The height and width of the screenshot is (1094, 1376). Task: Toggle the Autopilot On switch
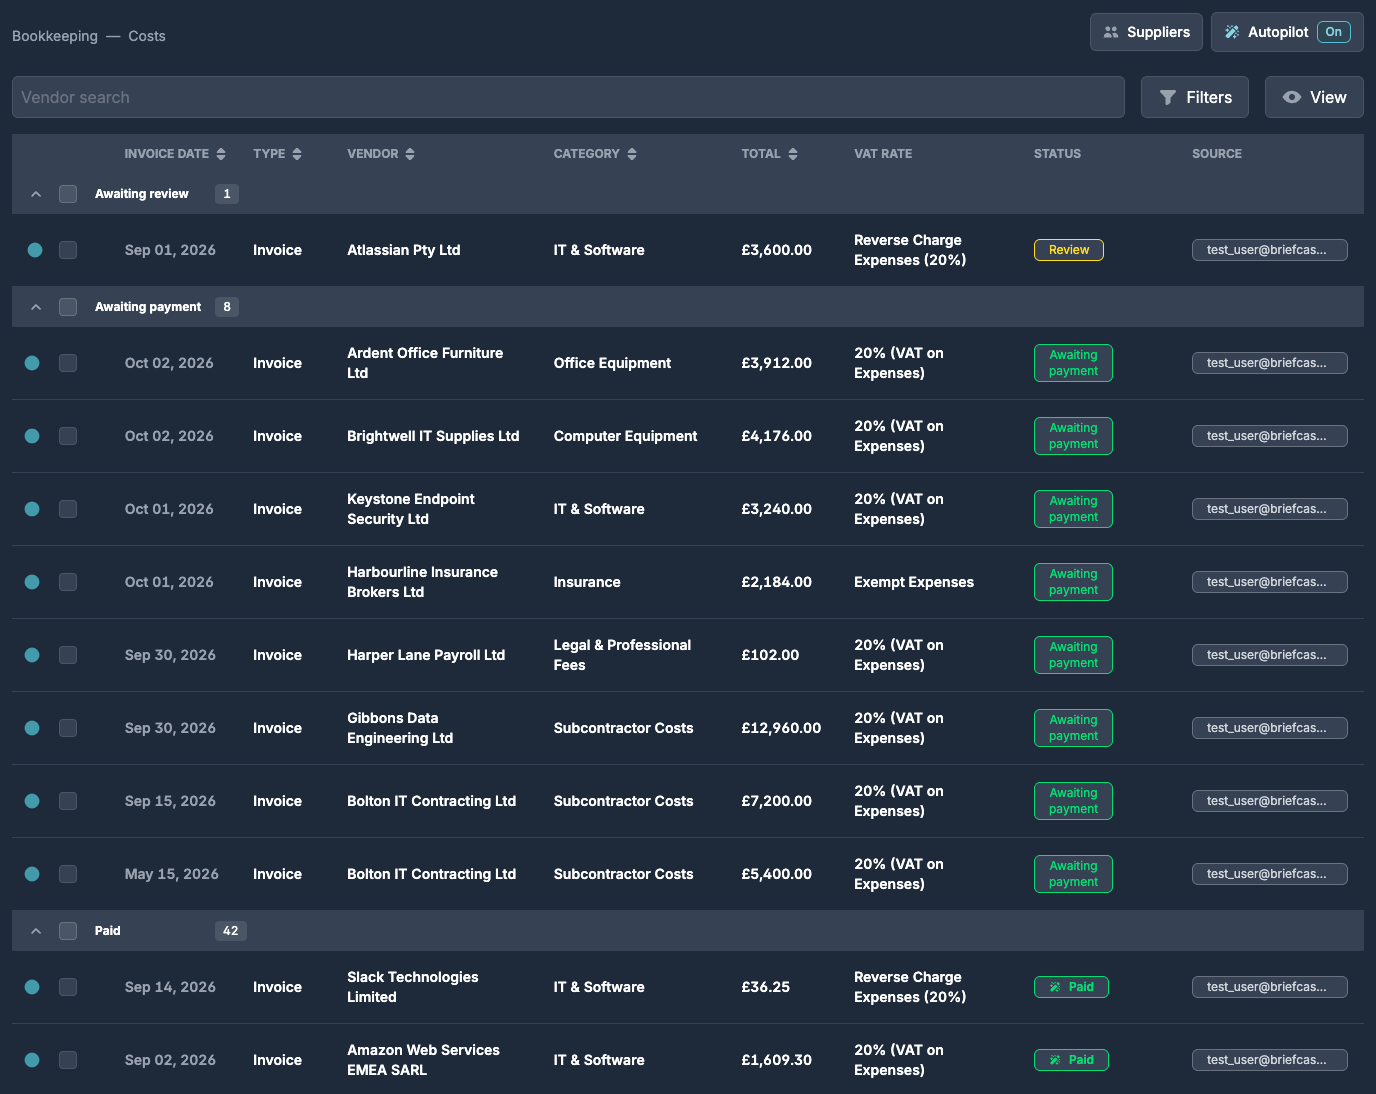coord(1333,32)
